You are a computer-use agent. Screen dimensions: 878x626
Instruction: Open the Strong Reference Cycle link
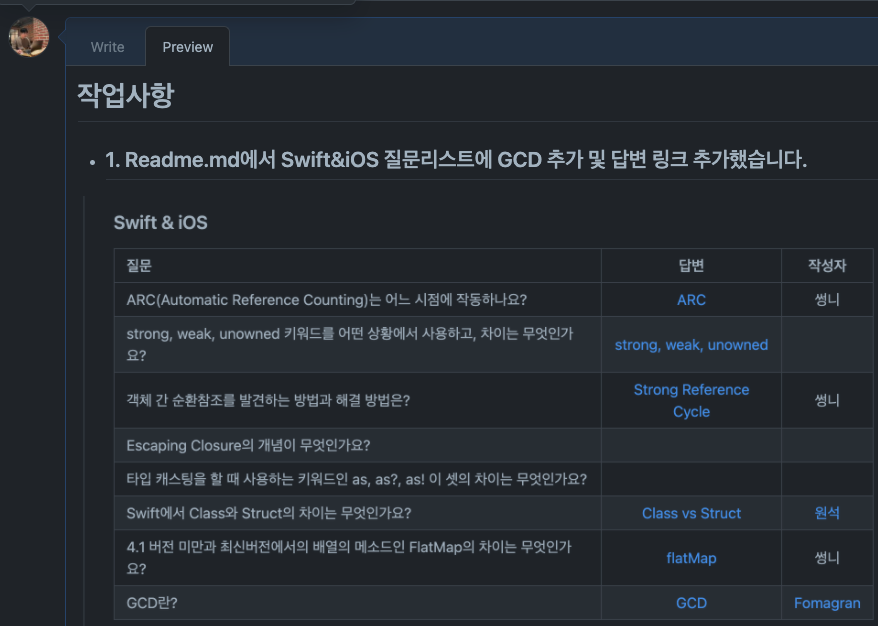[691, 400]
